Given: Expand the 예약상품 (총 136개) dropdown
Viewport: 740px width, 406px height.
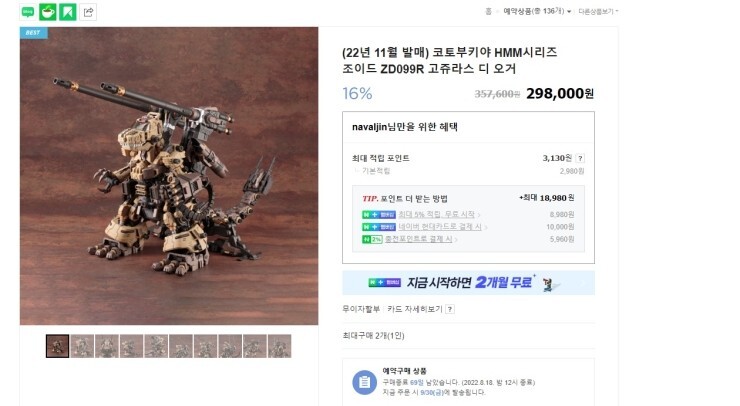Looking at the screenshot, I should 537,11.
